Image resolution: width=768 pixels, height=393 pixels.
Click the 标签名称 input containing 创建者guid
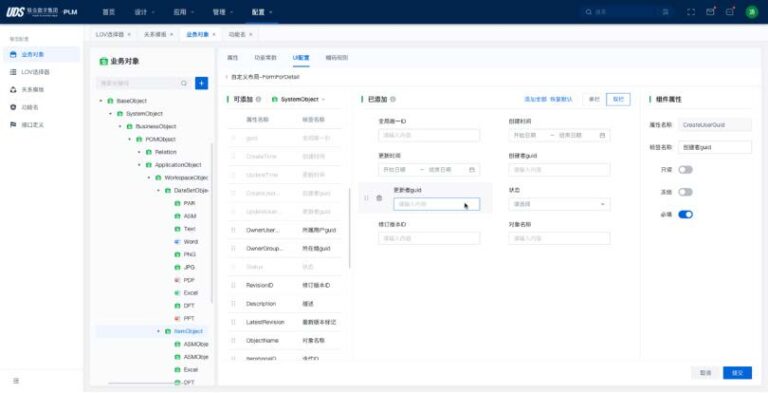tap(715, 147)
